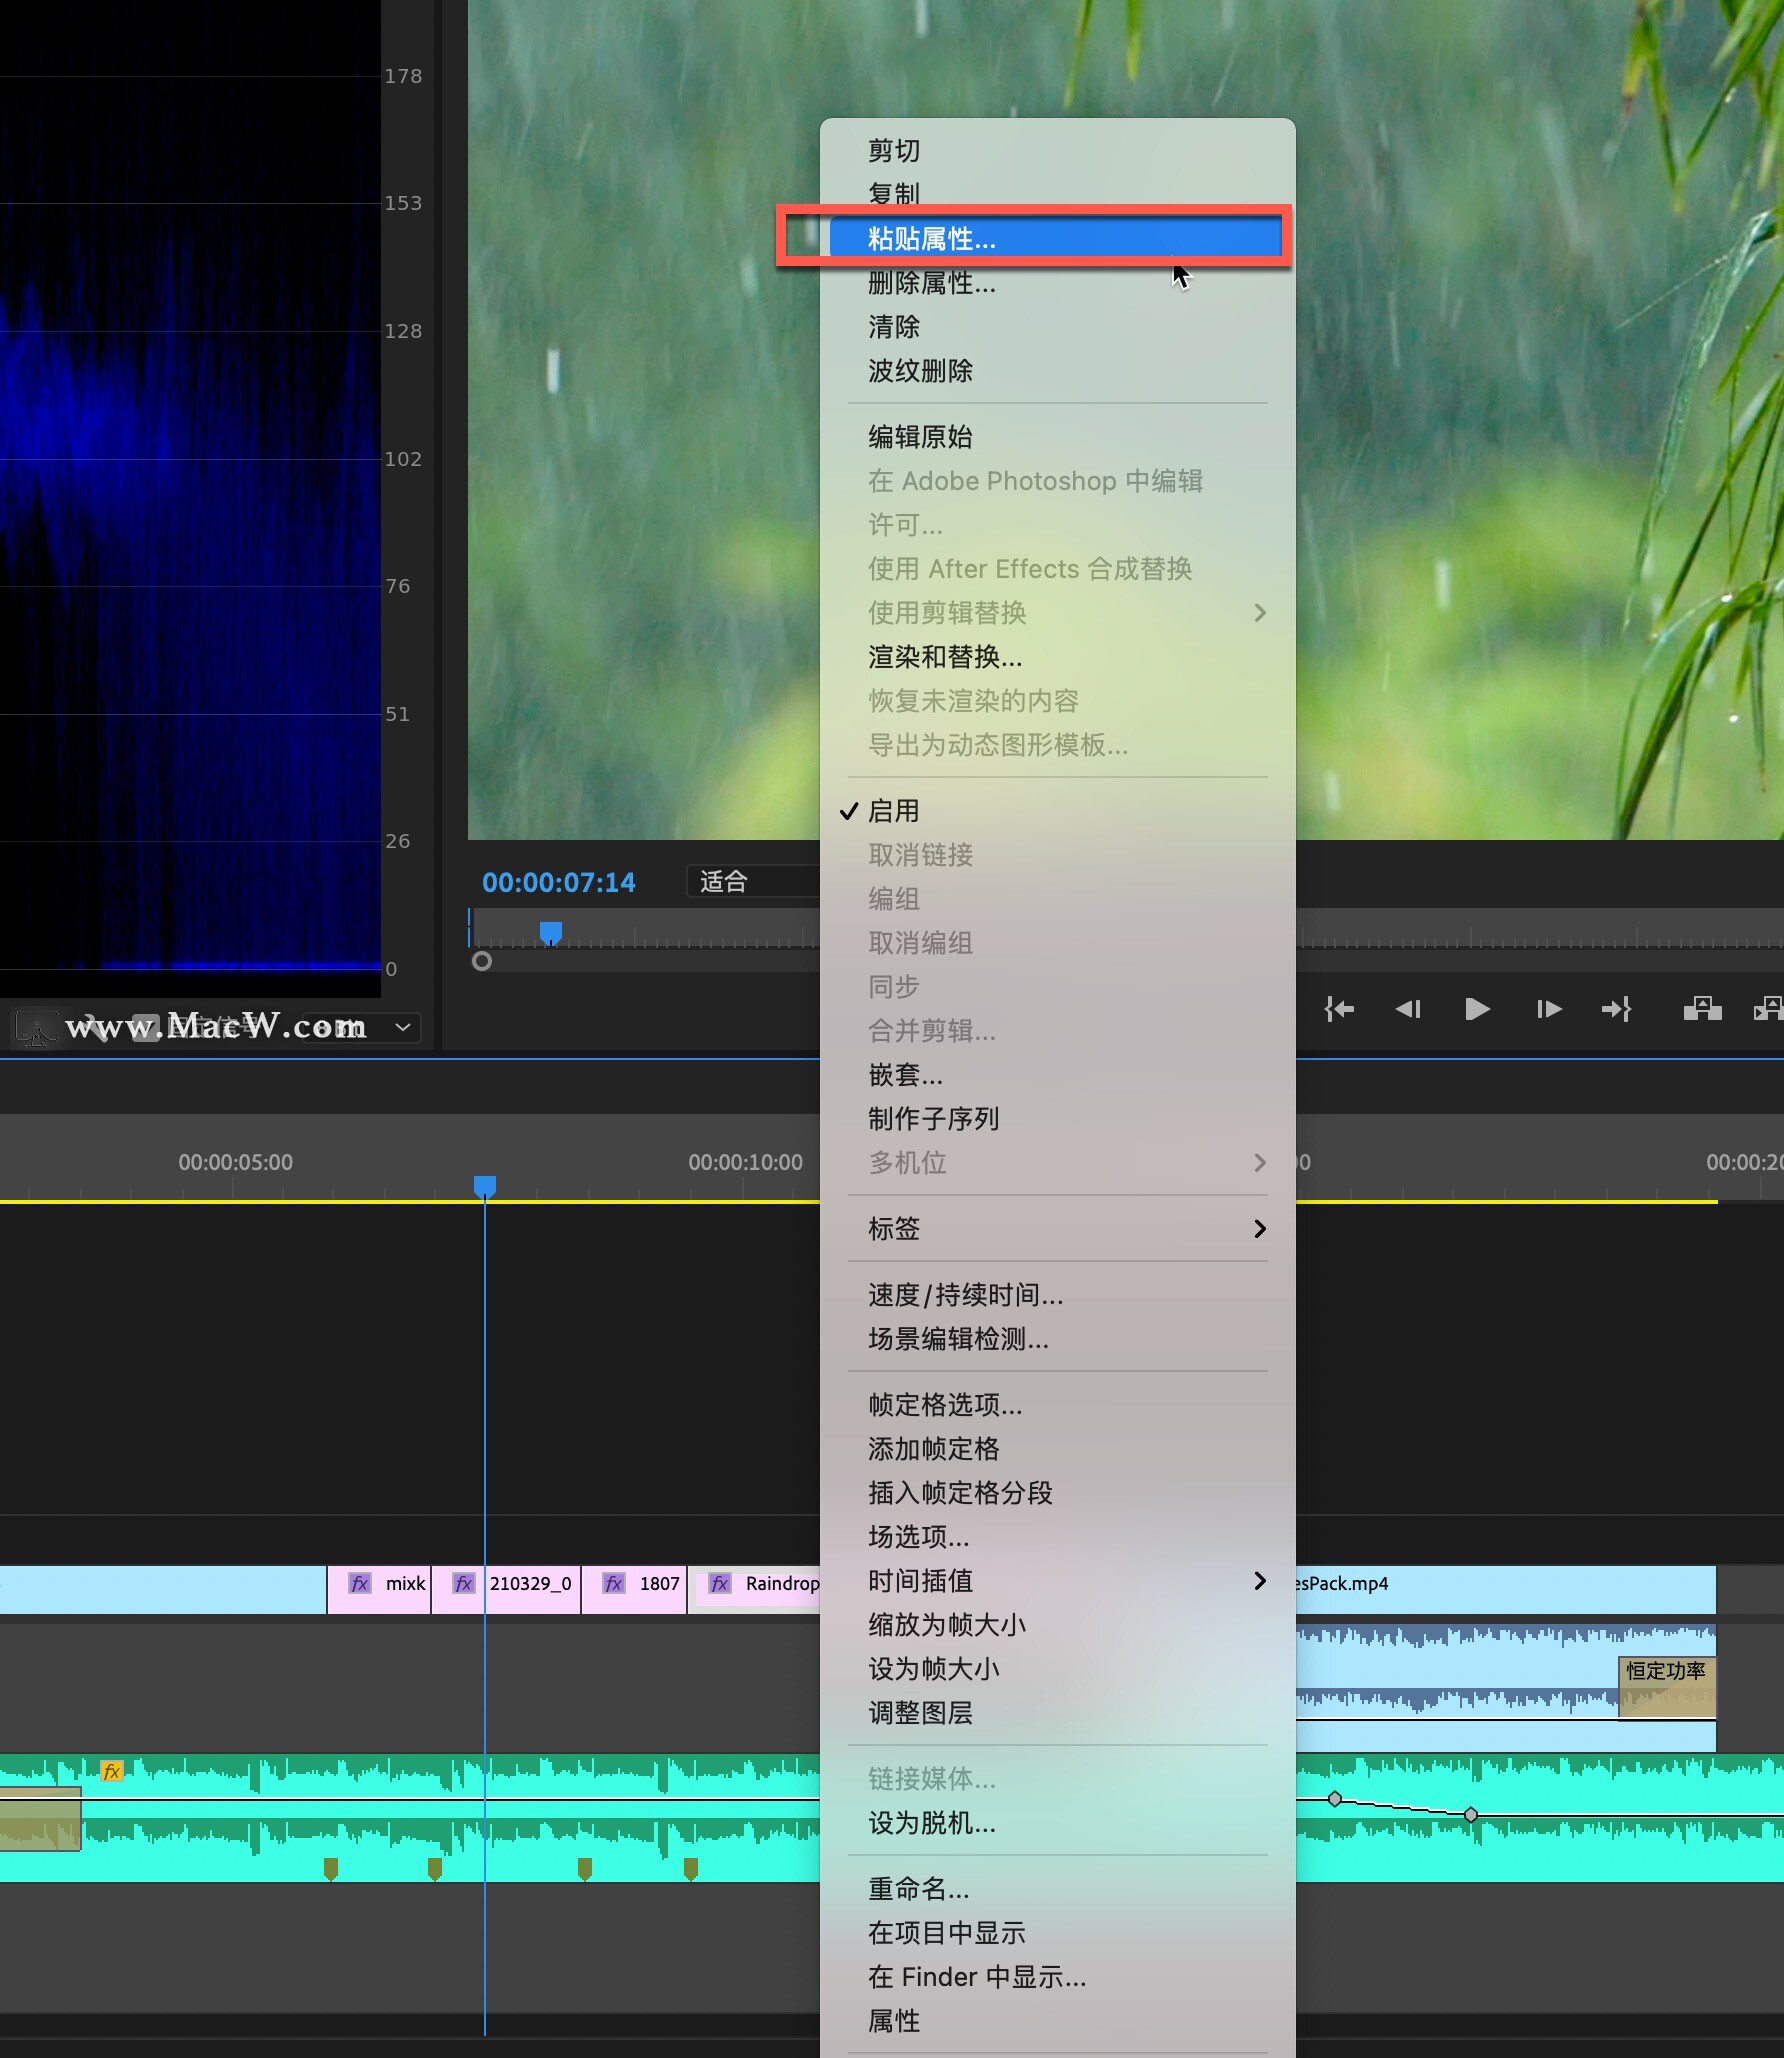Select 剪切 in the context menu
This screenshot has height=2058, width=1784.
point(1057,151)
